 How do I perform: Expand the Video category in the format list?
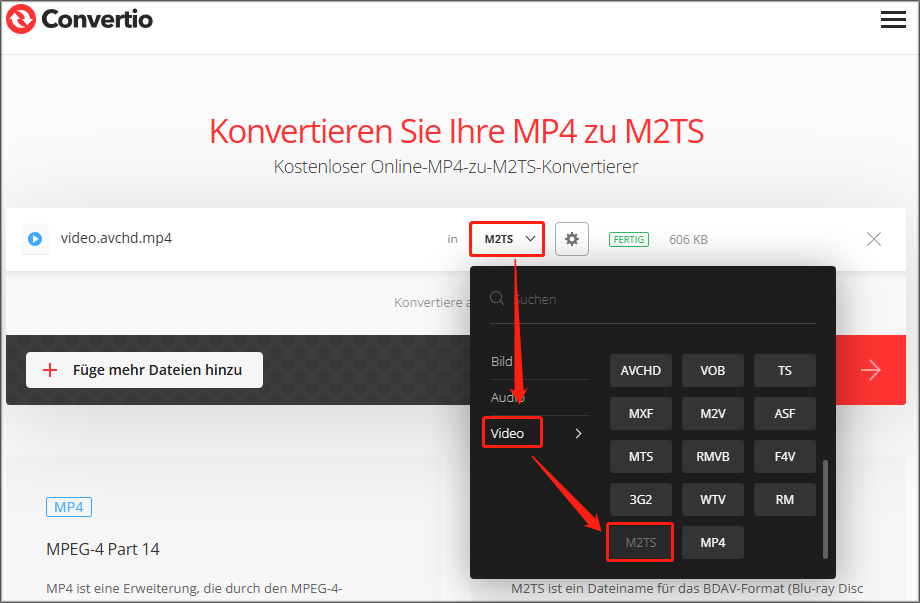[512, 432]
